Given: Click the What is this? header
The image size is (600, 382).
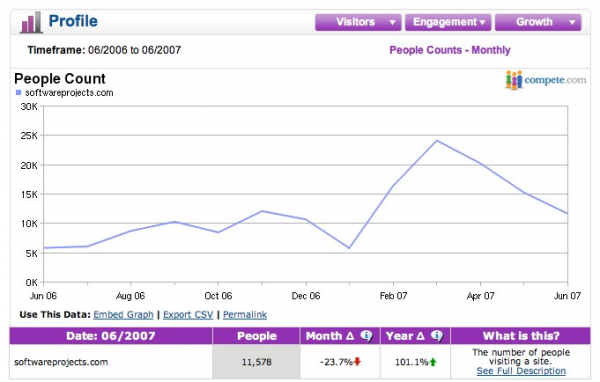Looking at the screenshot, I should pos(521,336).
